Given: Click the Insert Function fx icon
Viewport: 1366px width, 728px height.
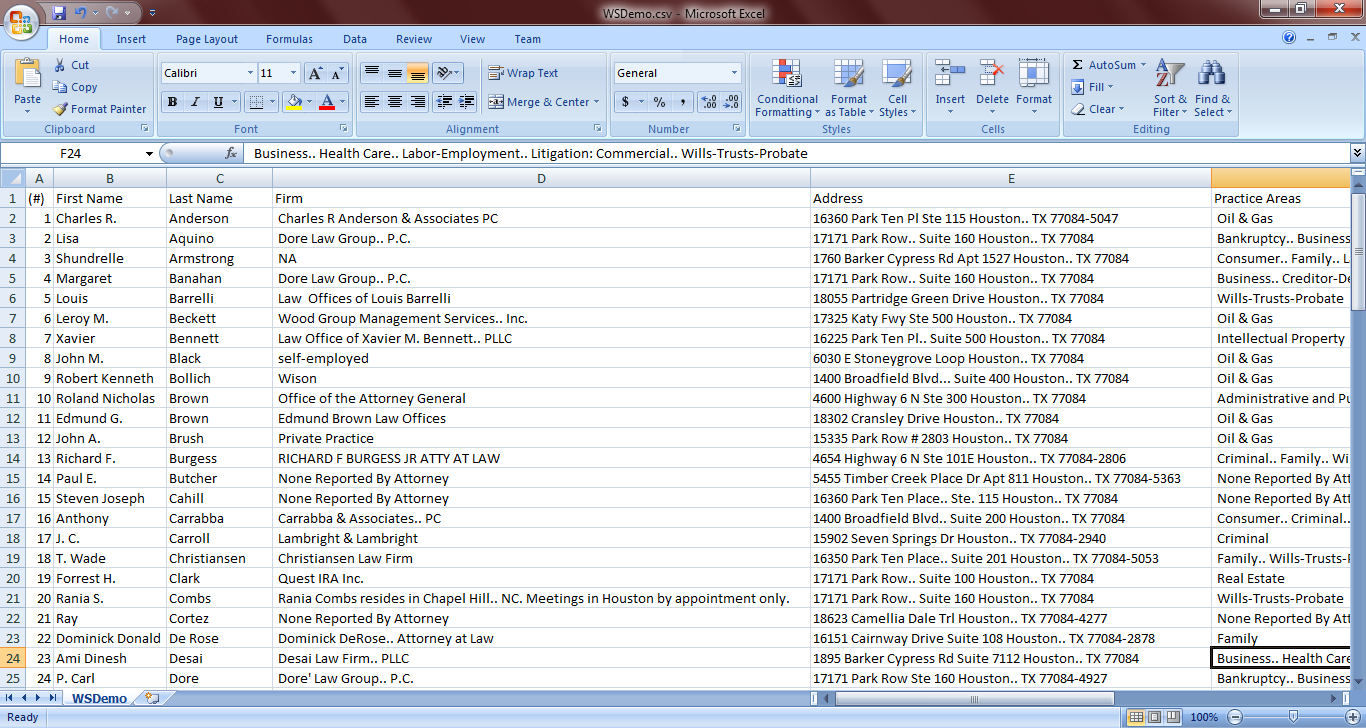Looking at the screenshot, I should [231, 154].
